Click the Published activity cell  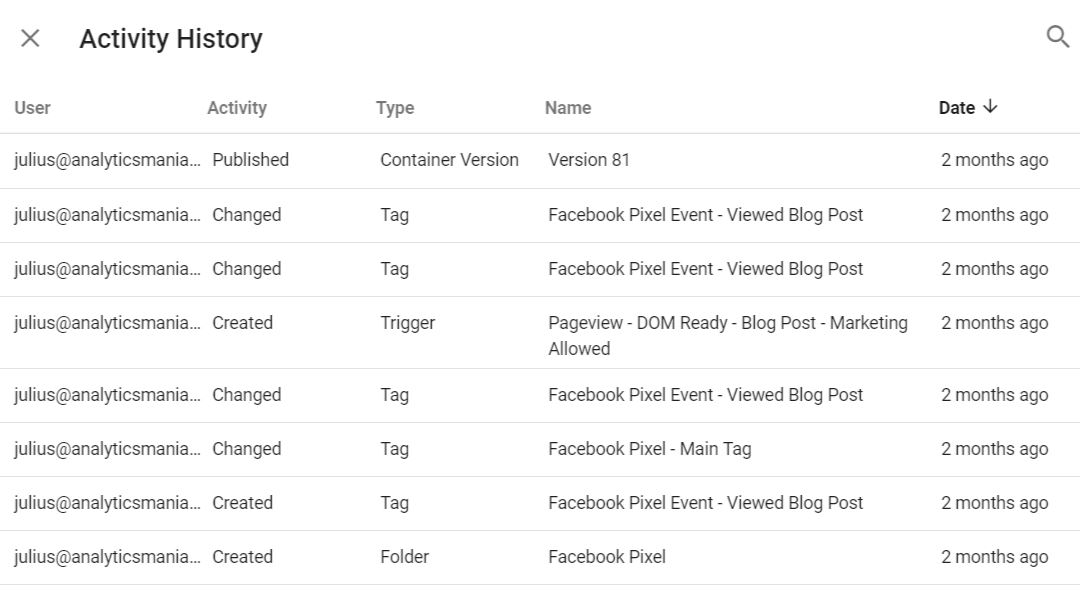(x=250, y=160)
